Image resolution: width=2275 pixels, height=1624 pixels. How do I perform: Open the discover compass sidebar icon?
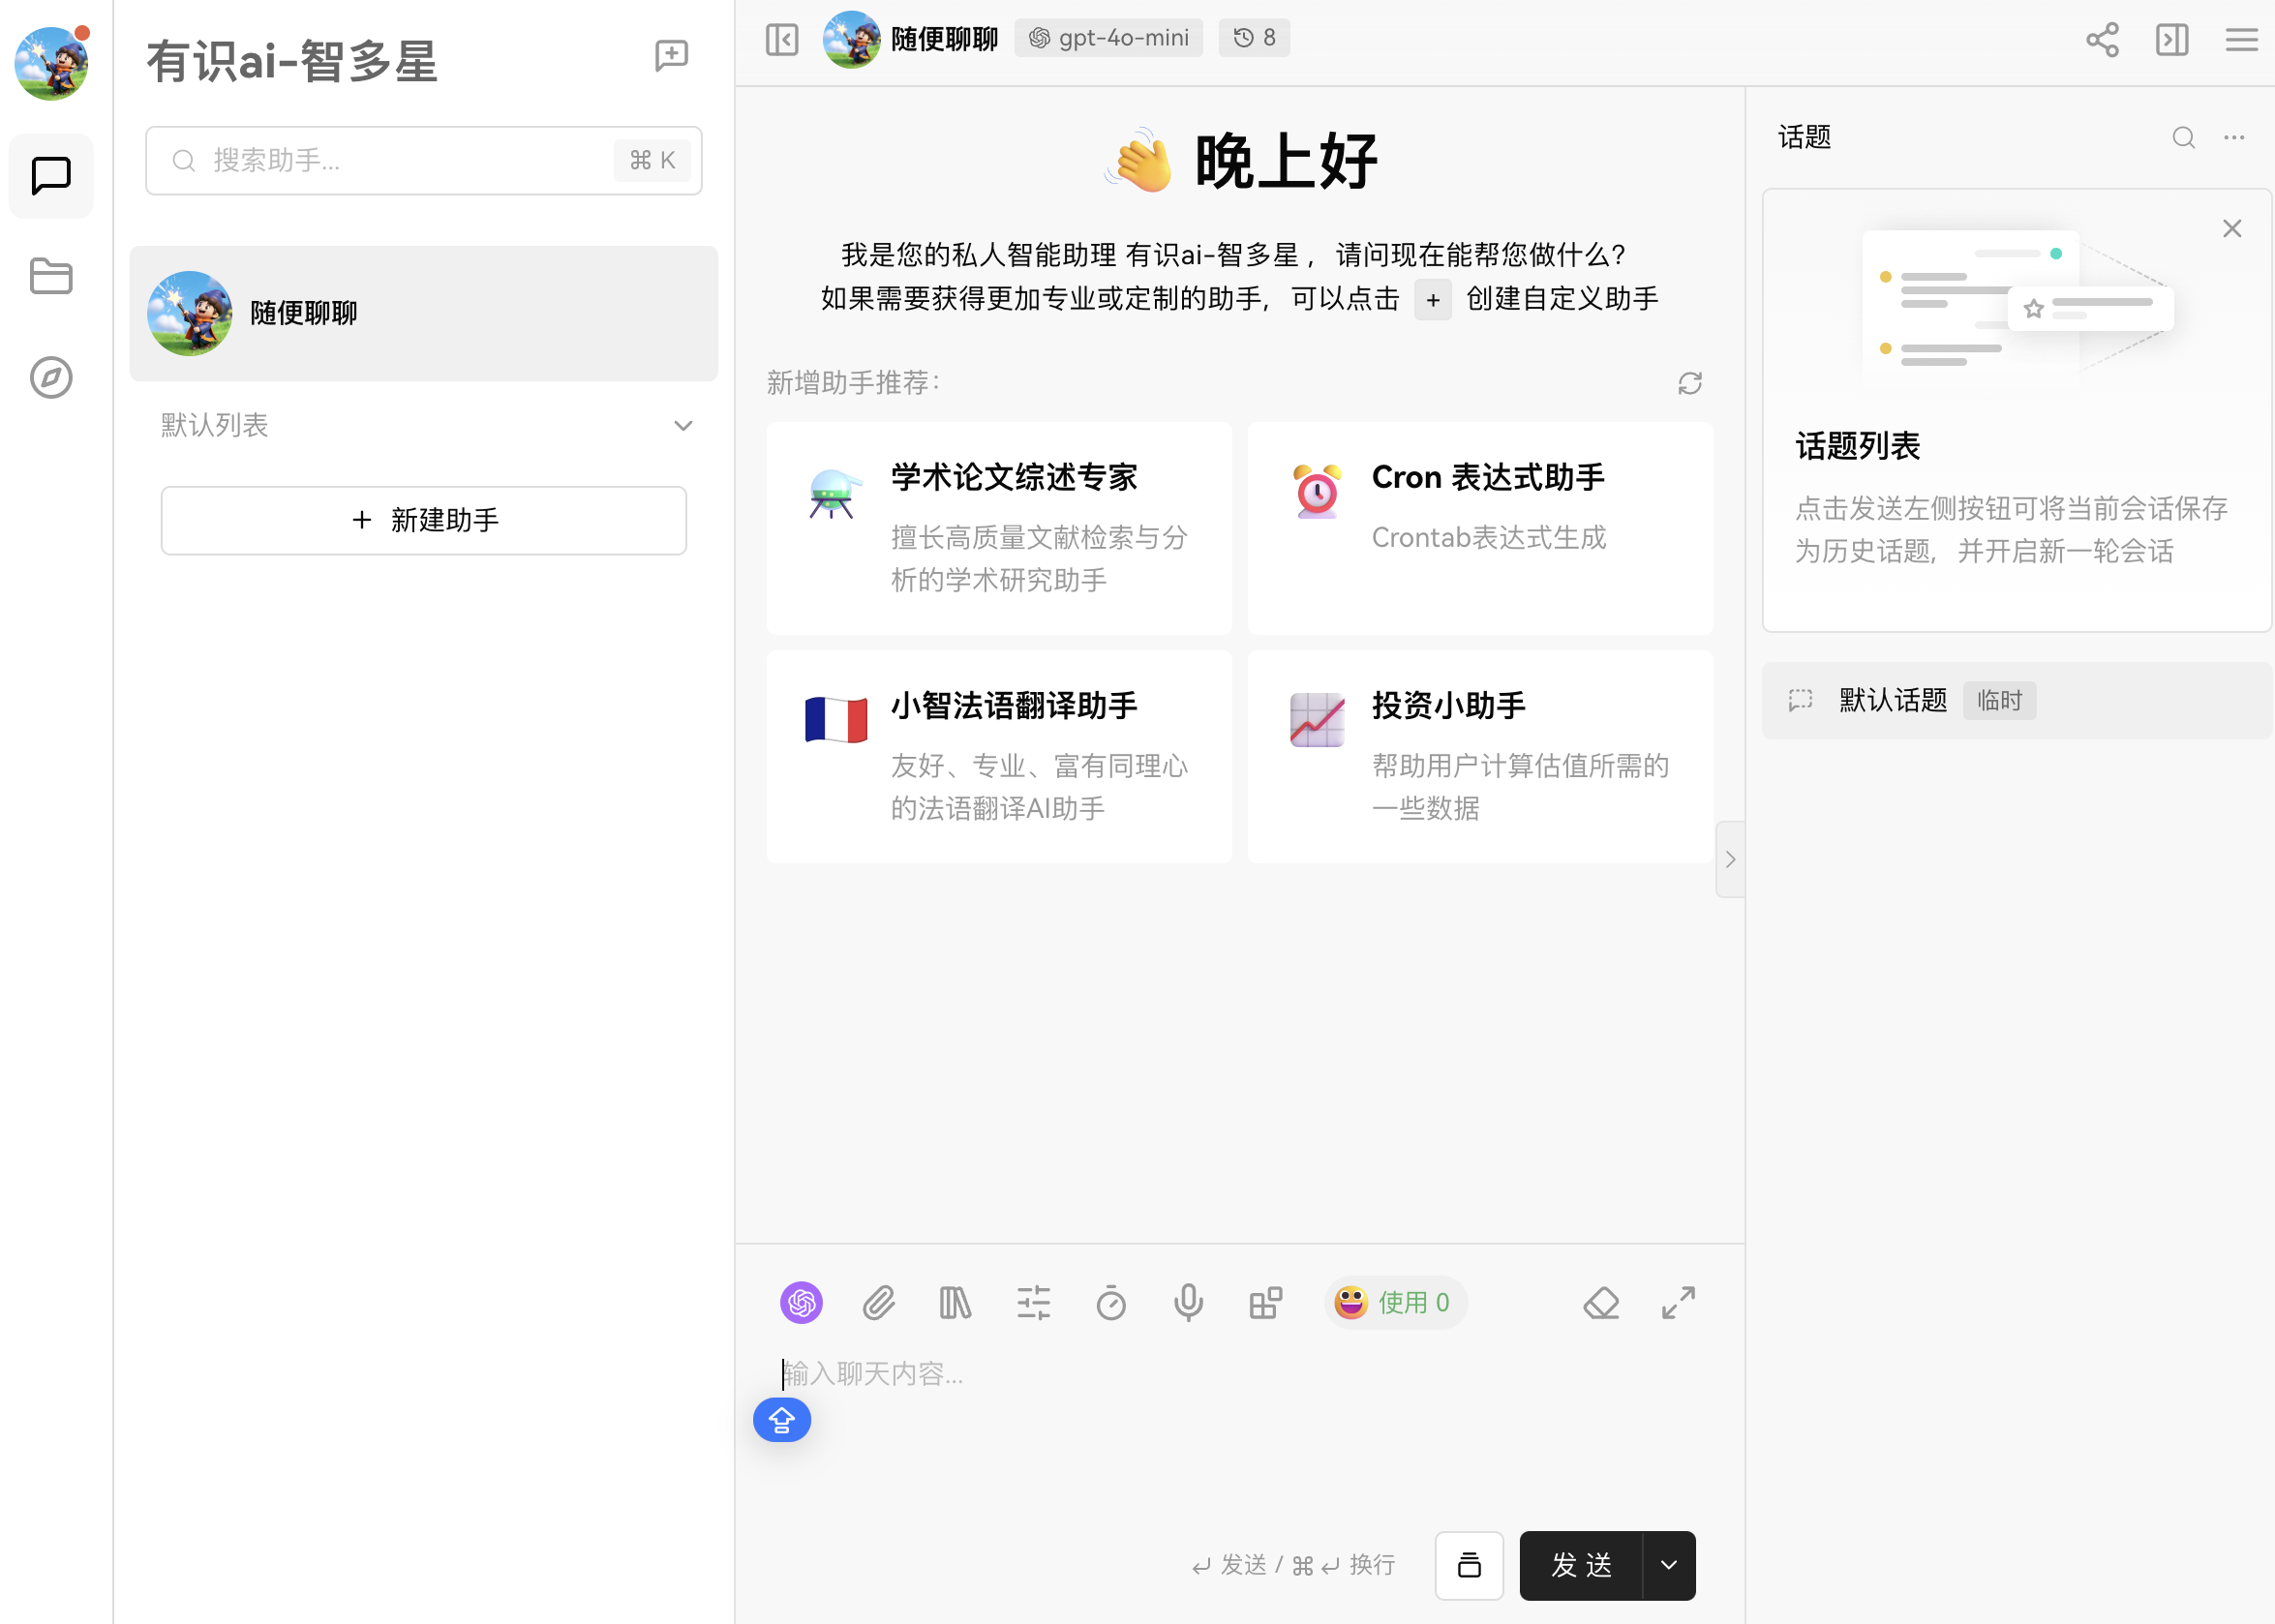coord(51,377)
